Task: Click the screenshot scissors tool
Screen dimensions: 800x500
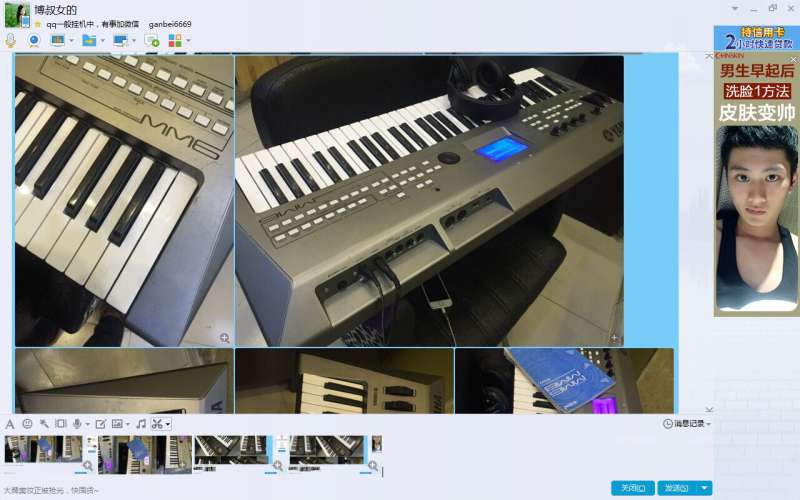Action: (x=157, y=424)
